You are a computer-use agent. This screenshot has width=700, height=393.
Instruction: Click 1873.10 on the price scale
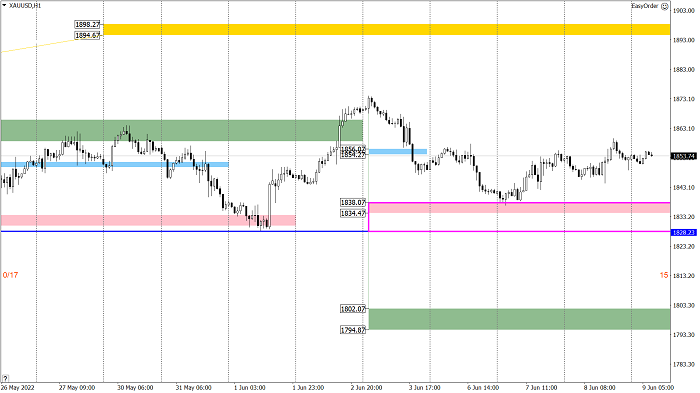684,99
